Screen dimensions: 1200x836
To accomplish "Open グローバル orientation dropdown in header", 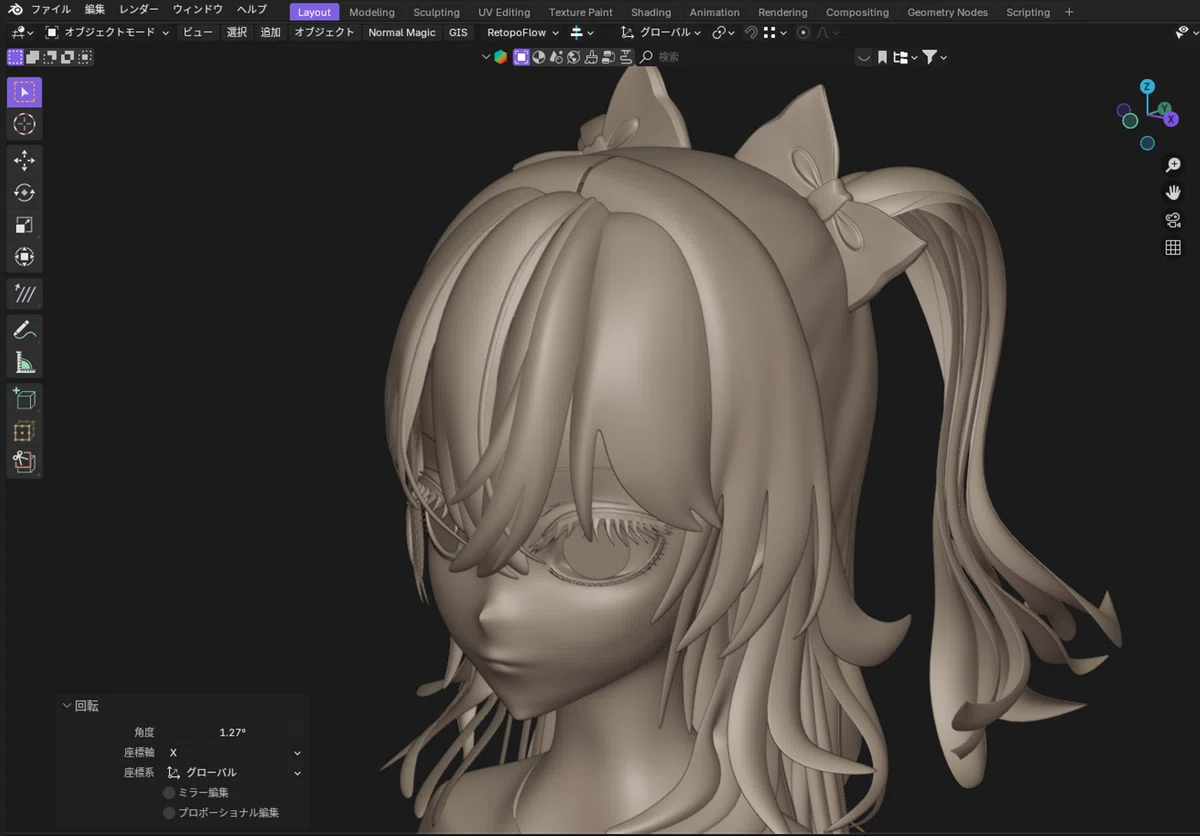I will tap(663, 32).
